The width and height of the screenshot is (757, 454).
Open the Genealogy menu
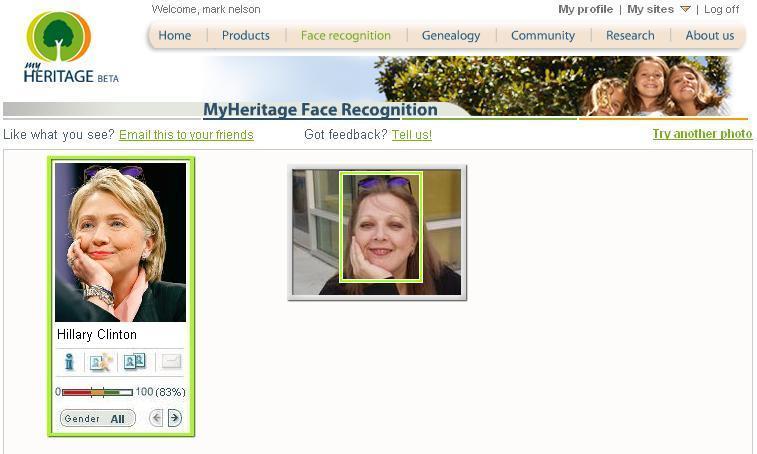(451, 35)
